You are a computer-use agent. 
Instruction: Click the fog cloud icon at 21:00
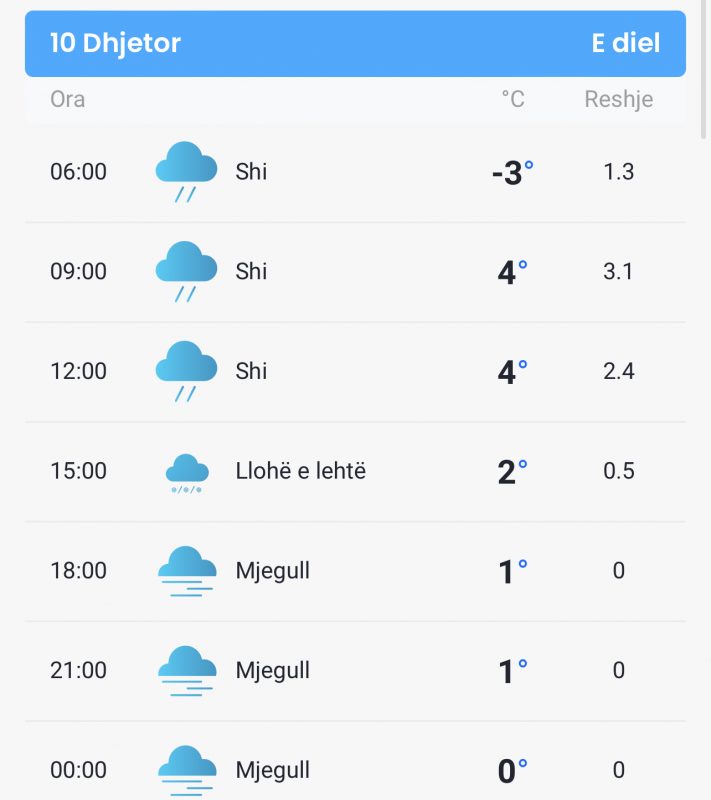(187, 670)
